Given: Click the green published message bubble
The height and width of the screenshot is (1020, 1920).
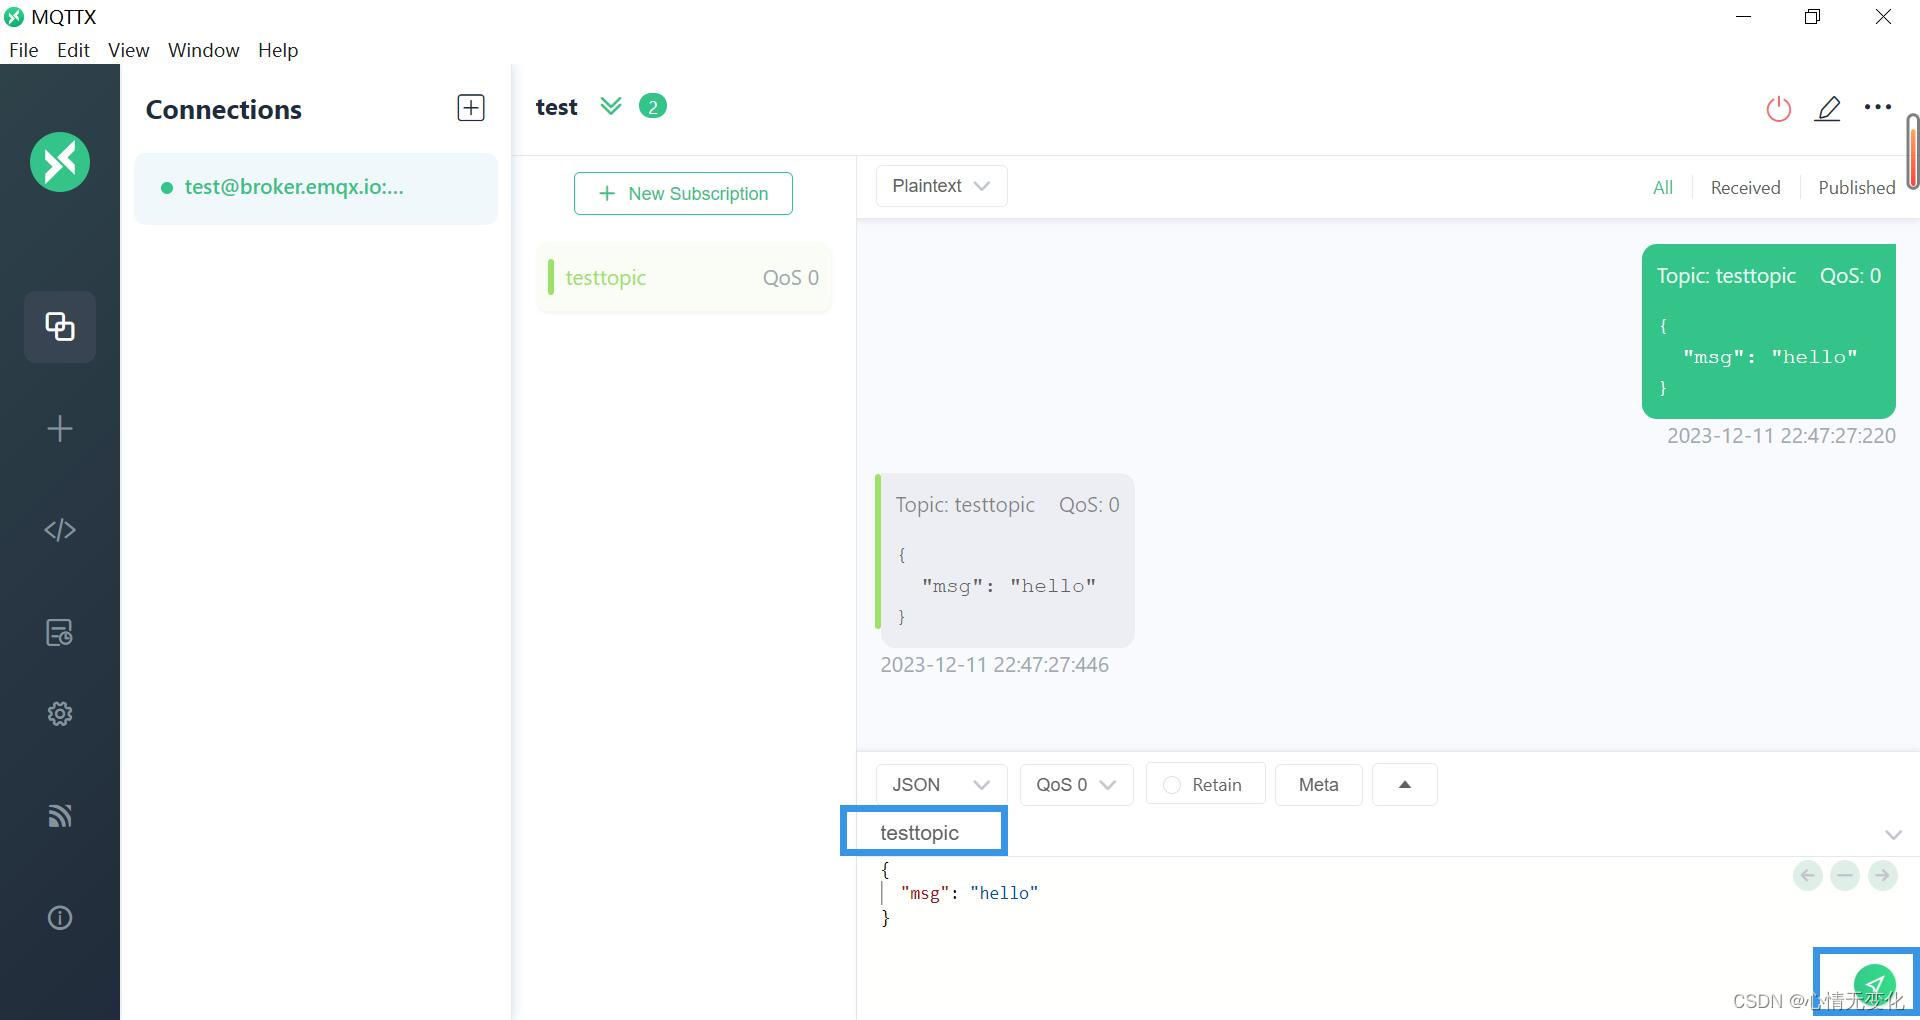Looking at the screenshot, I should coord(1768,331).
